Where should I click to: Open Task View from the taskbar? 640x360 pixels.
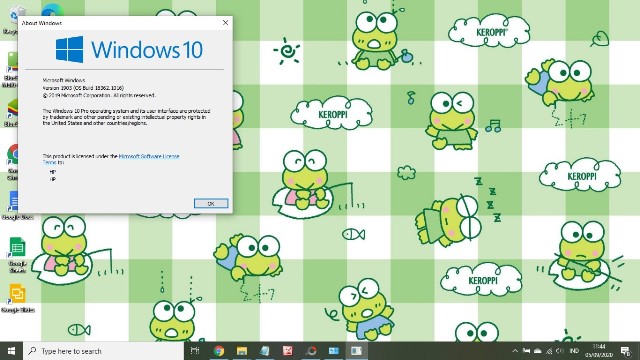pyautogui.click(x=195, y=351)
